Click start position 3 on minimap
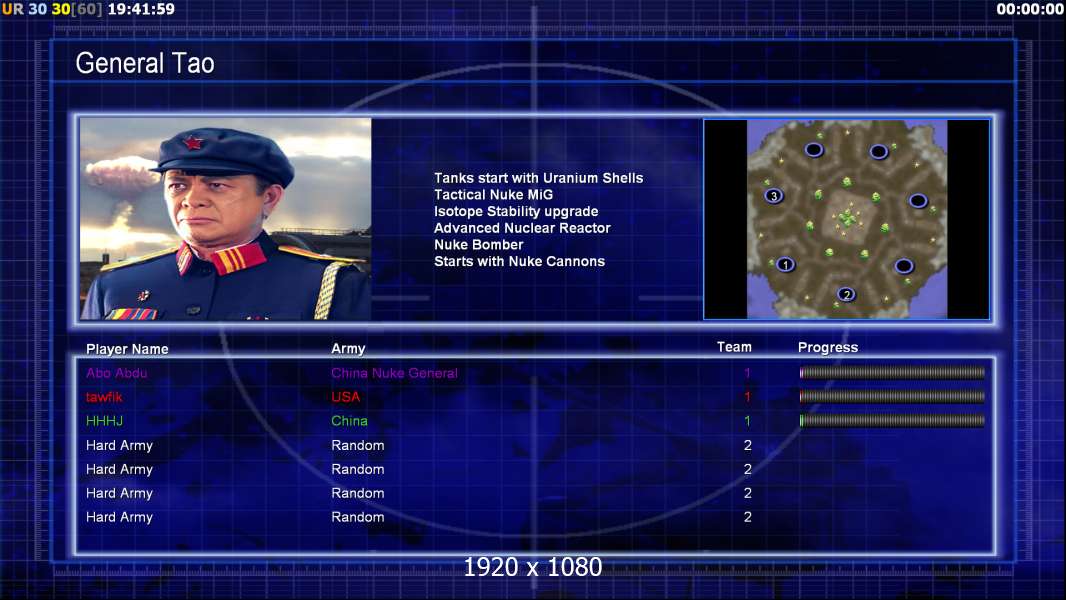1066x600 pixels. [774, 196]
